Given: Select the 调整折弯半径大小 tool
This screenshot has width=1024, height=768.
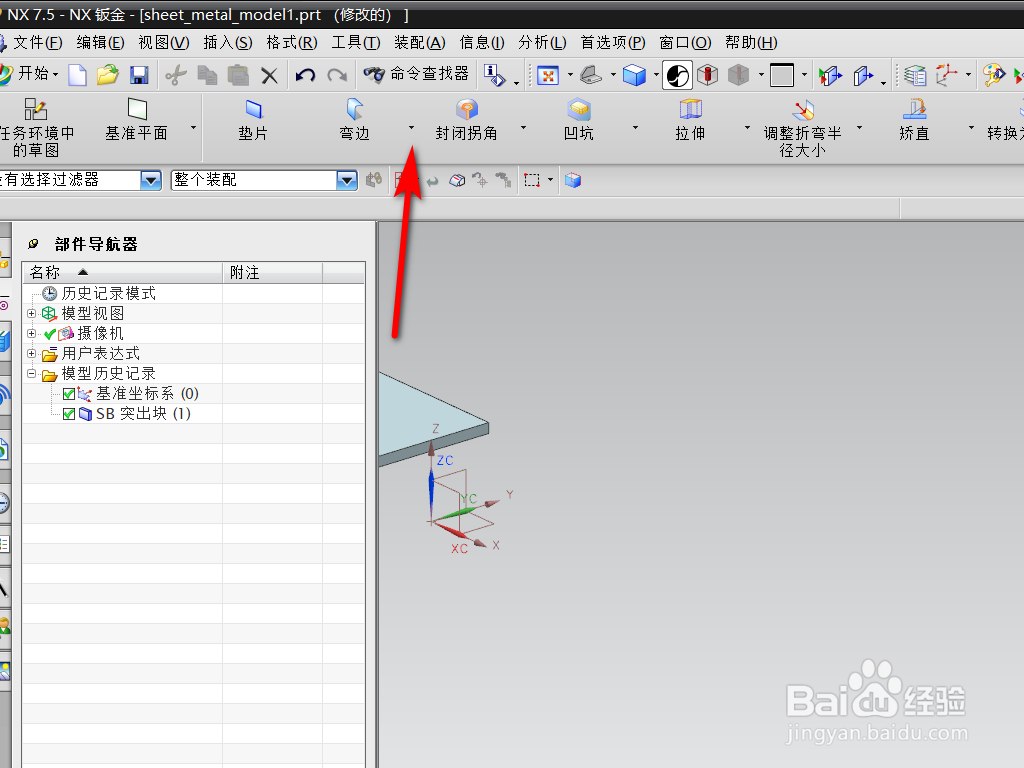Looking at the screenshot, I should tap(803, 128).
